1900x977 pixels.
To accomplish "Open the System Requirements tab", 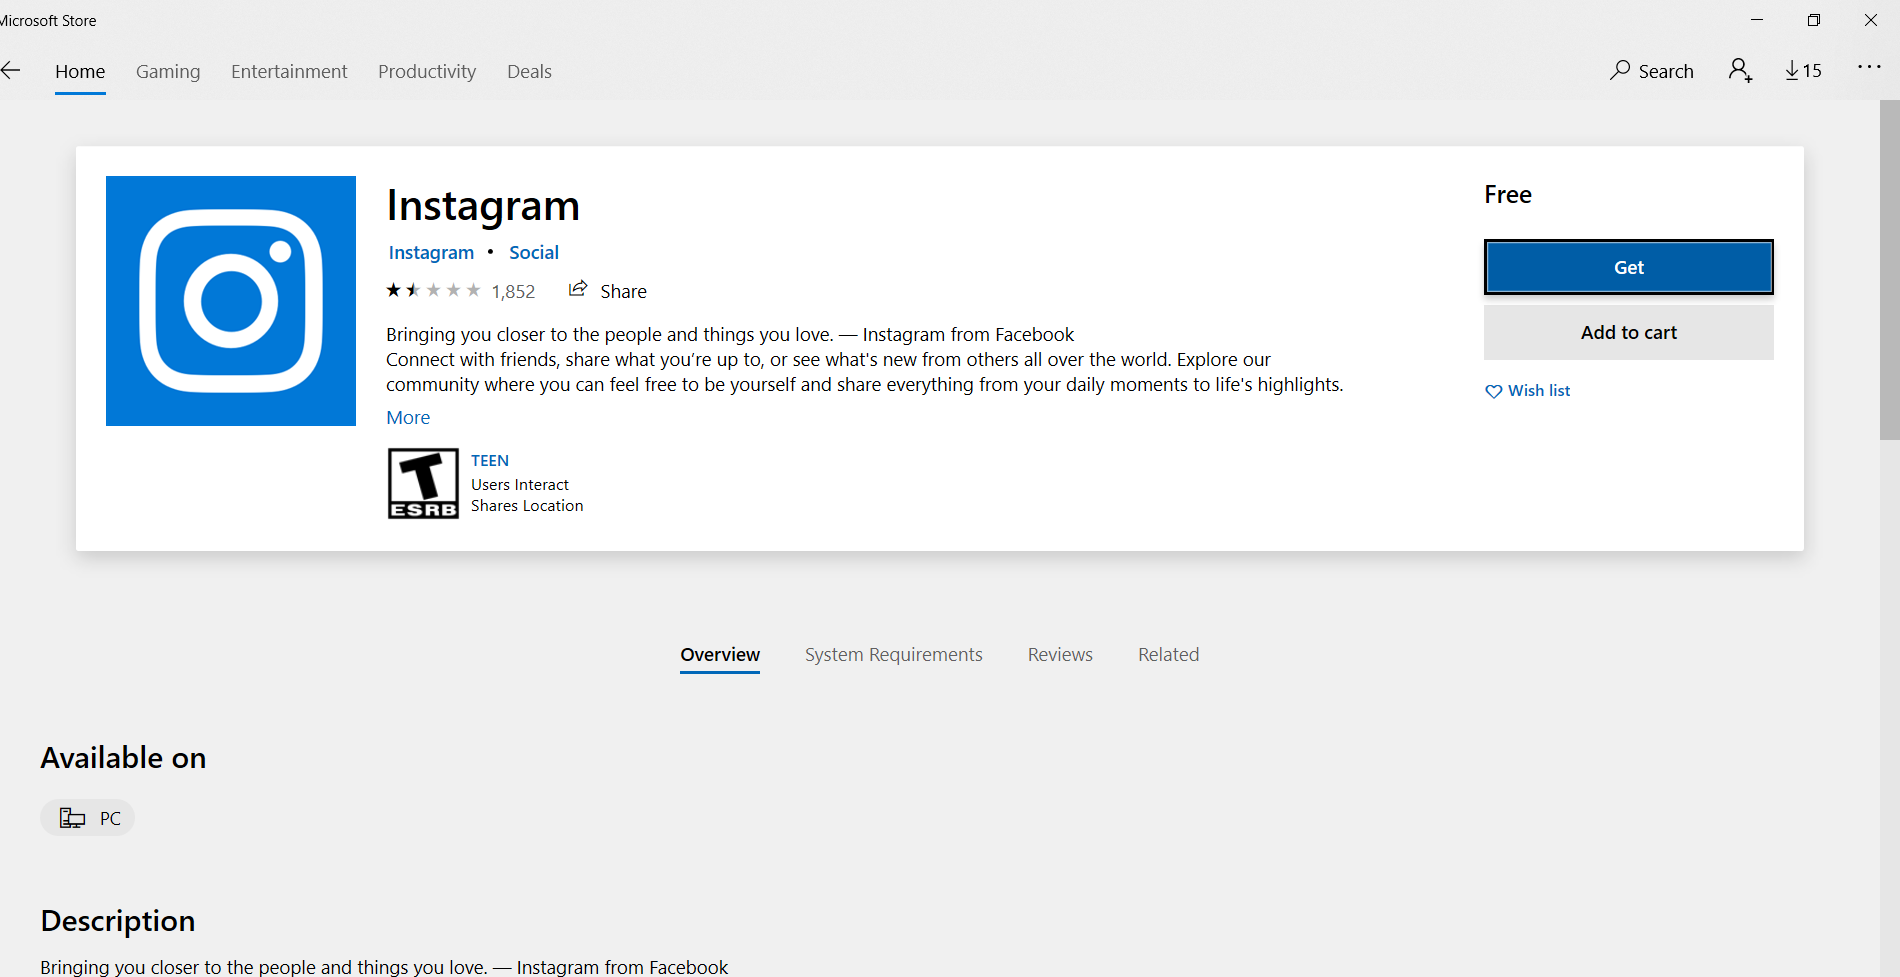I will [x=893, y=654].
